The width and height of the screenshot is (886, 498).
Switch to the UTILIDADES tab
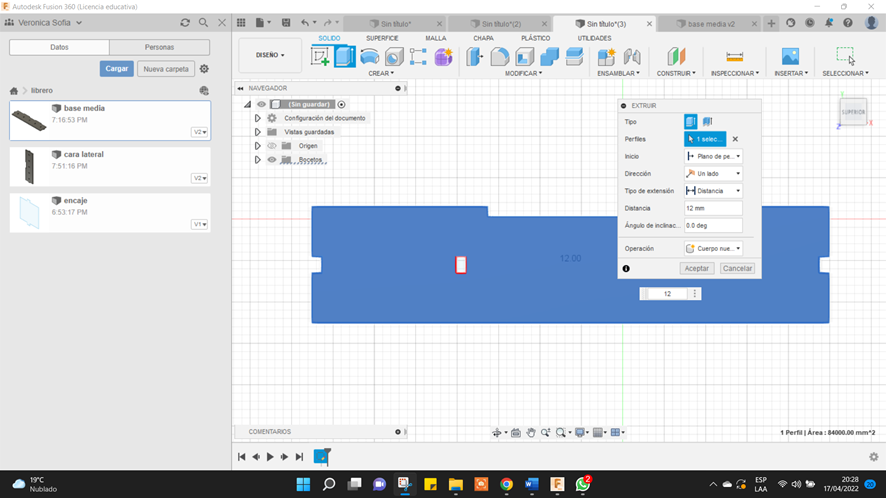[x=594, y=38]
